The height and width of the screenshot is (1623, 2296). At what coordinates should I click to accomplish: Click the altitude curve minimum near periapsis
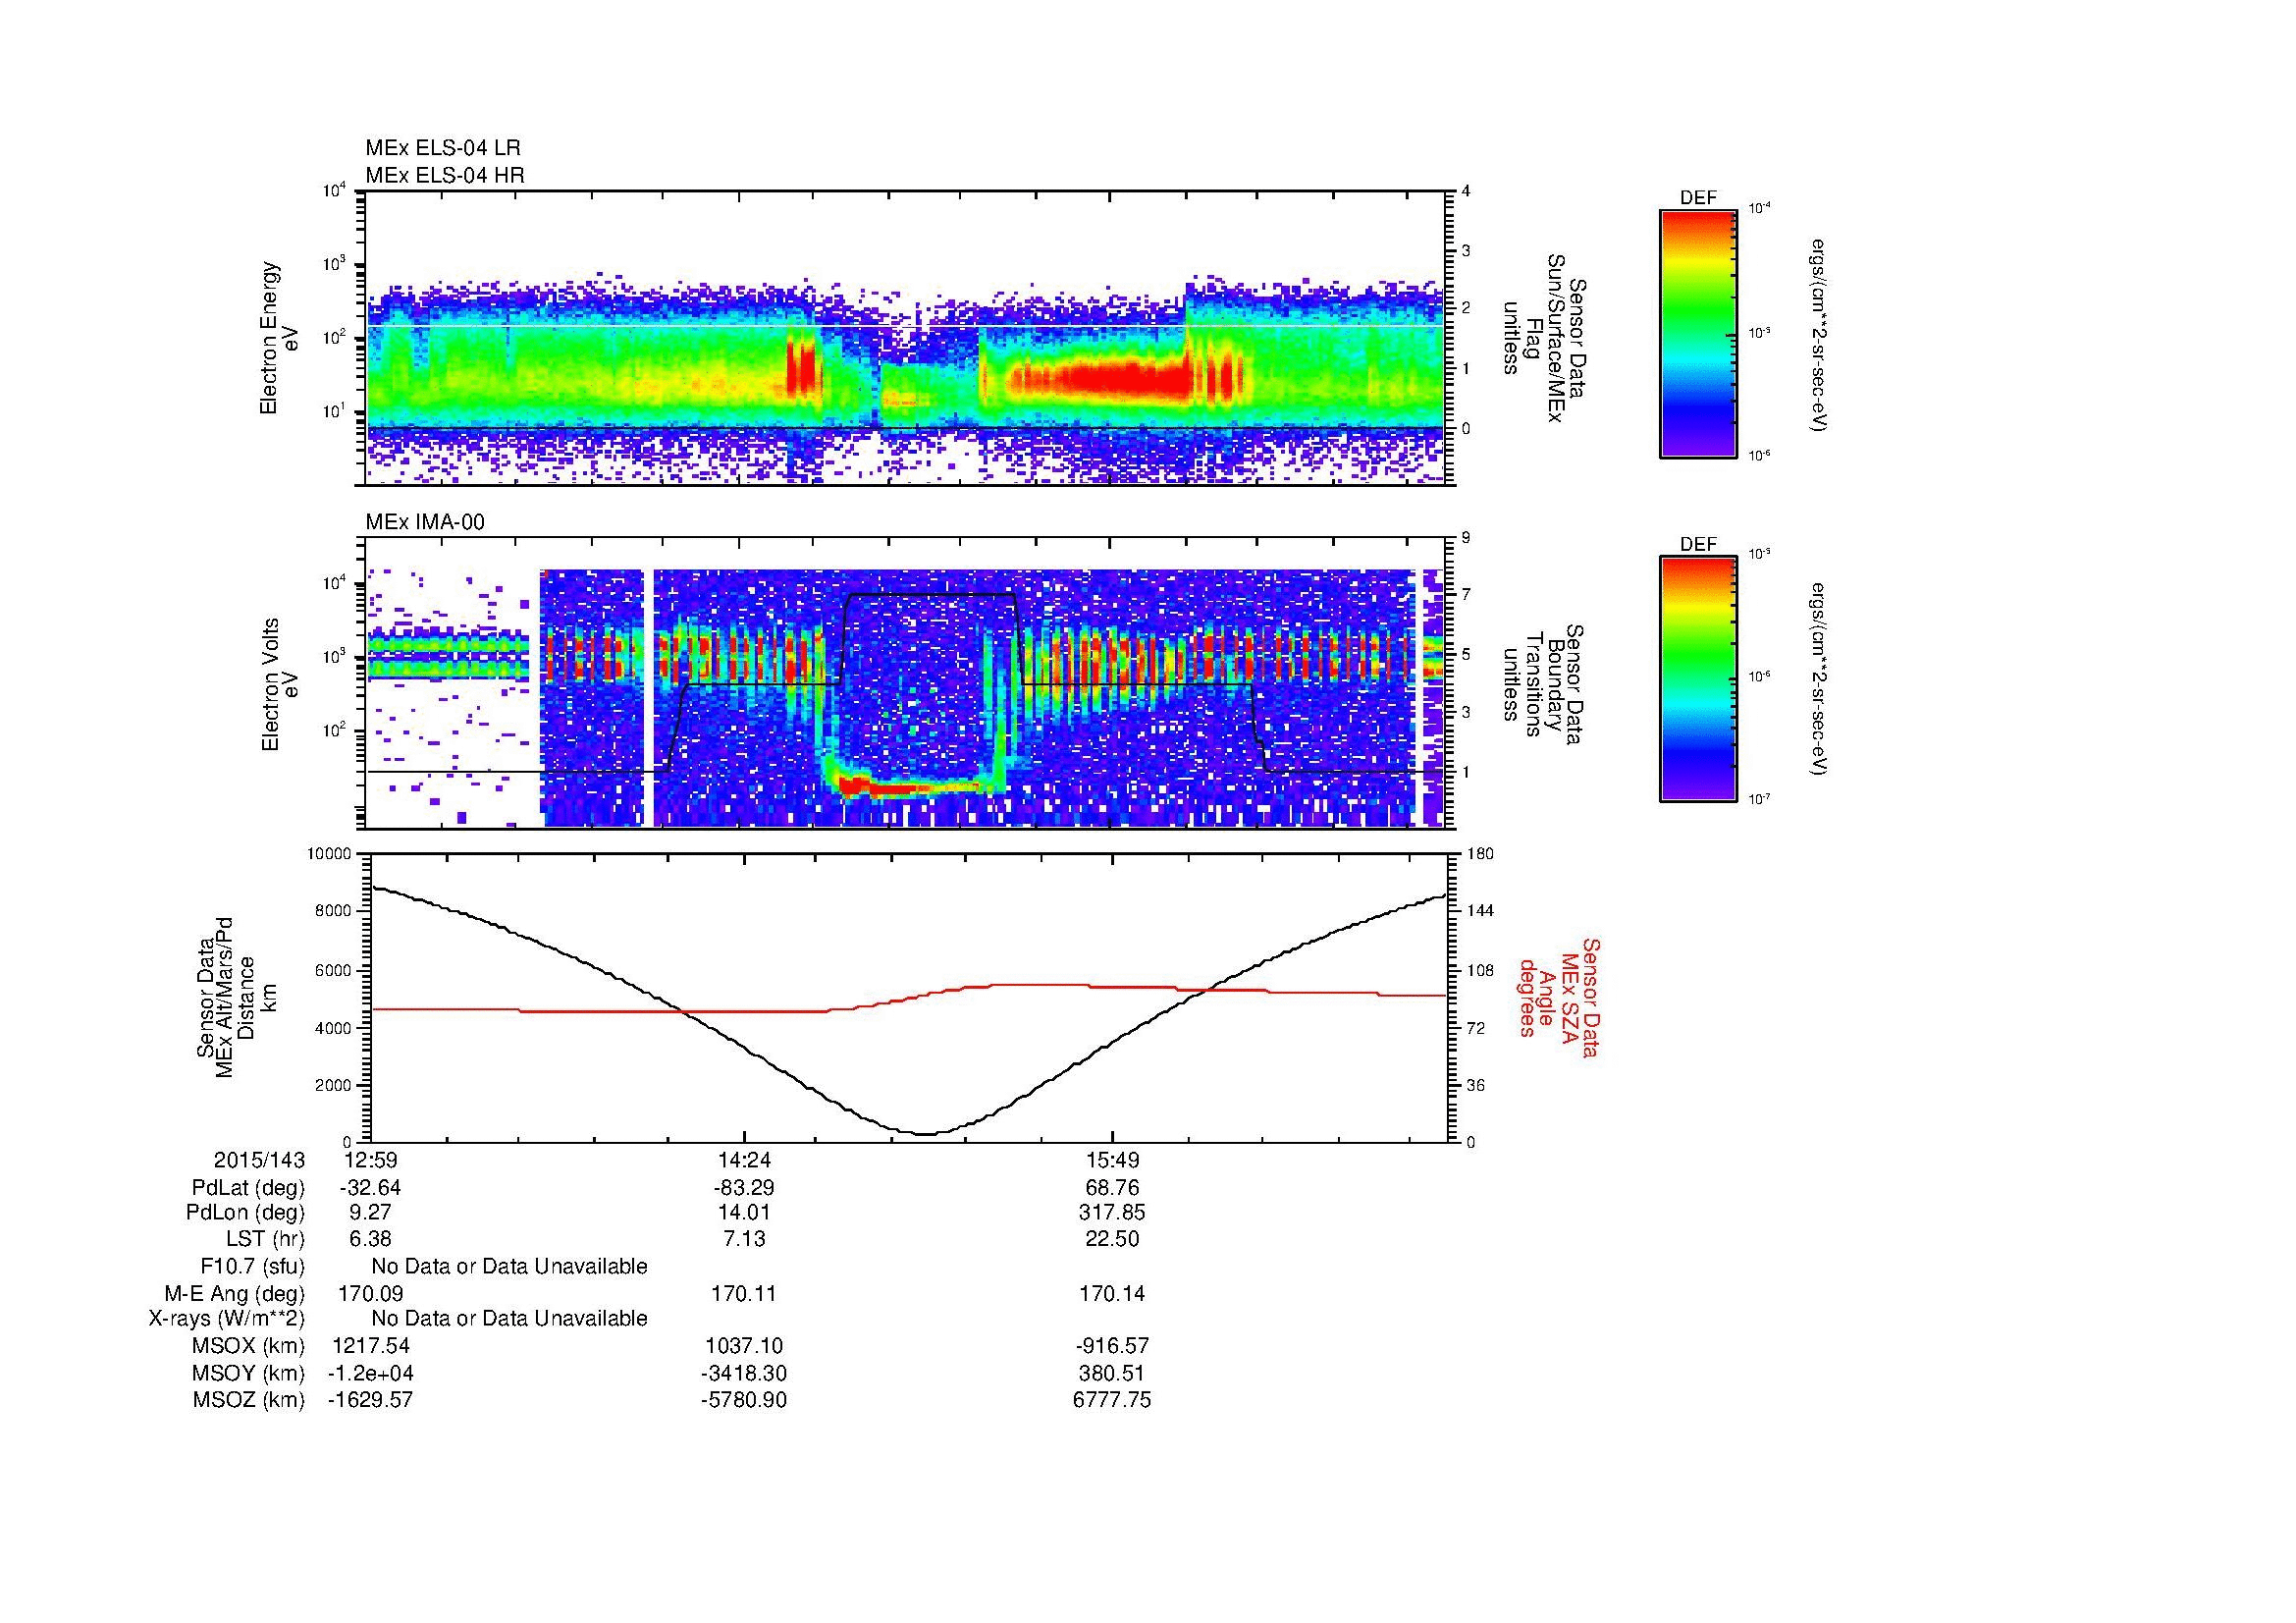[x=925, y=1133]
